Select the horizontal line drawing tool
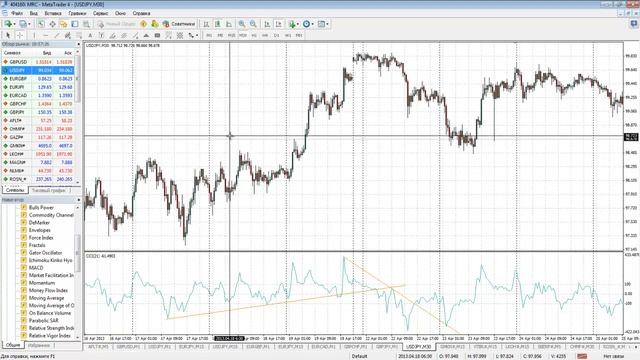Viewport: 640px width, 360px height. click(45, 36)
